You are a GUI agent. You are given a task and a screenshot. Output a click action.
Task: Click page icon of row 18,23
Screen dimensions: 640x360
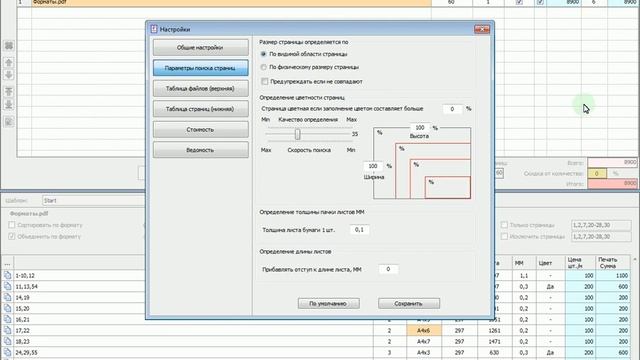pos(7,341)
